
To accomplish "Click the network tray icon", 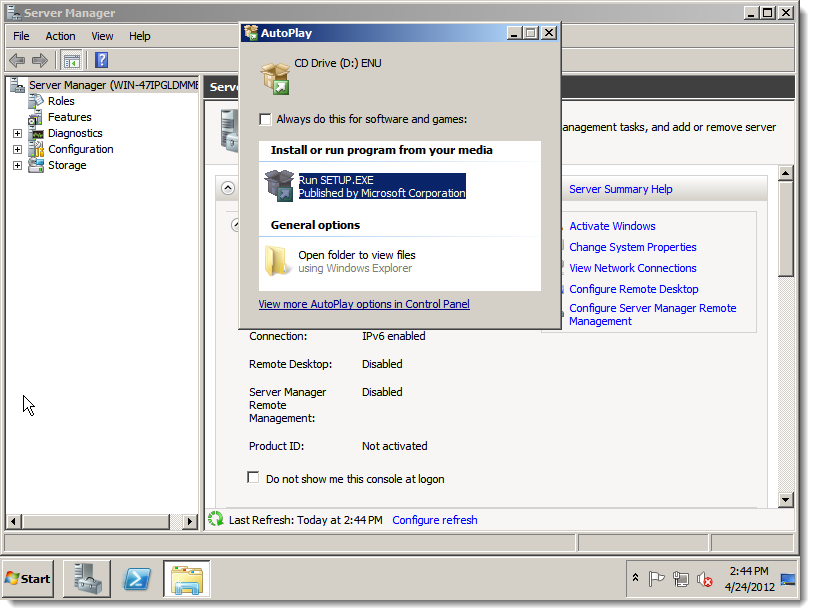I will tap(680, 579).
